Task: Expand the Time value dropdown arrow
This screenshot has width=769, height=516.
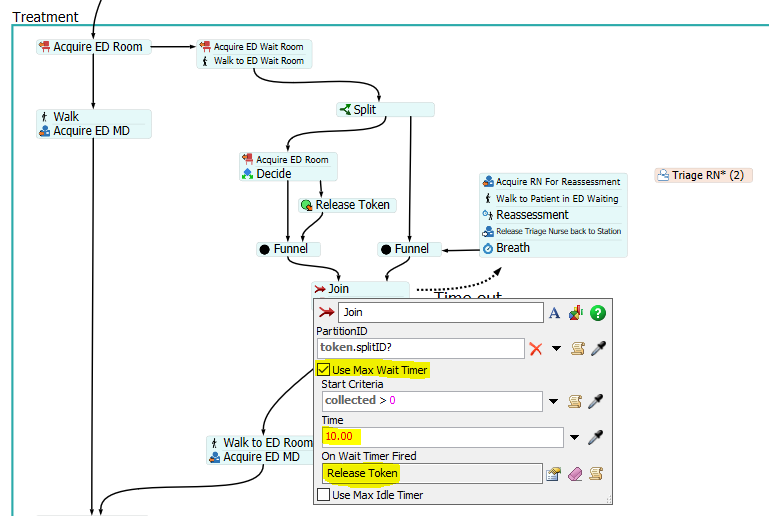Action: coord(574,438)
